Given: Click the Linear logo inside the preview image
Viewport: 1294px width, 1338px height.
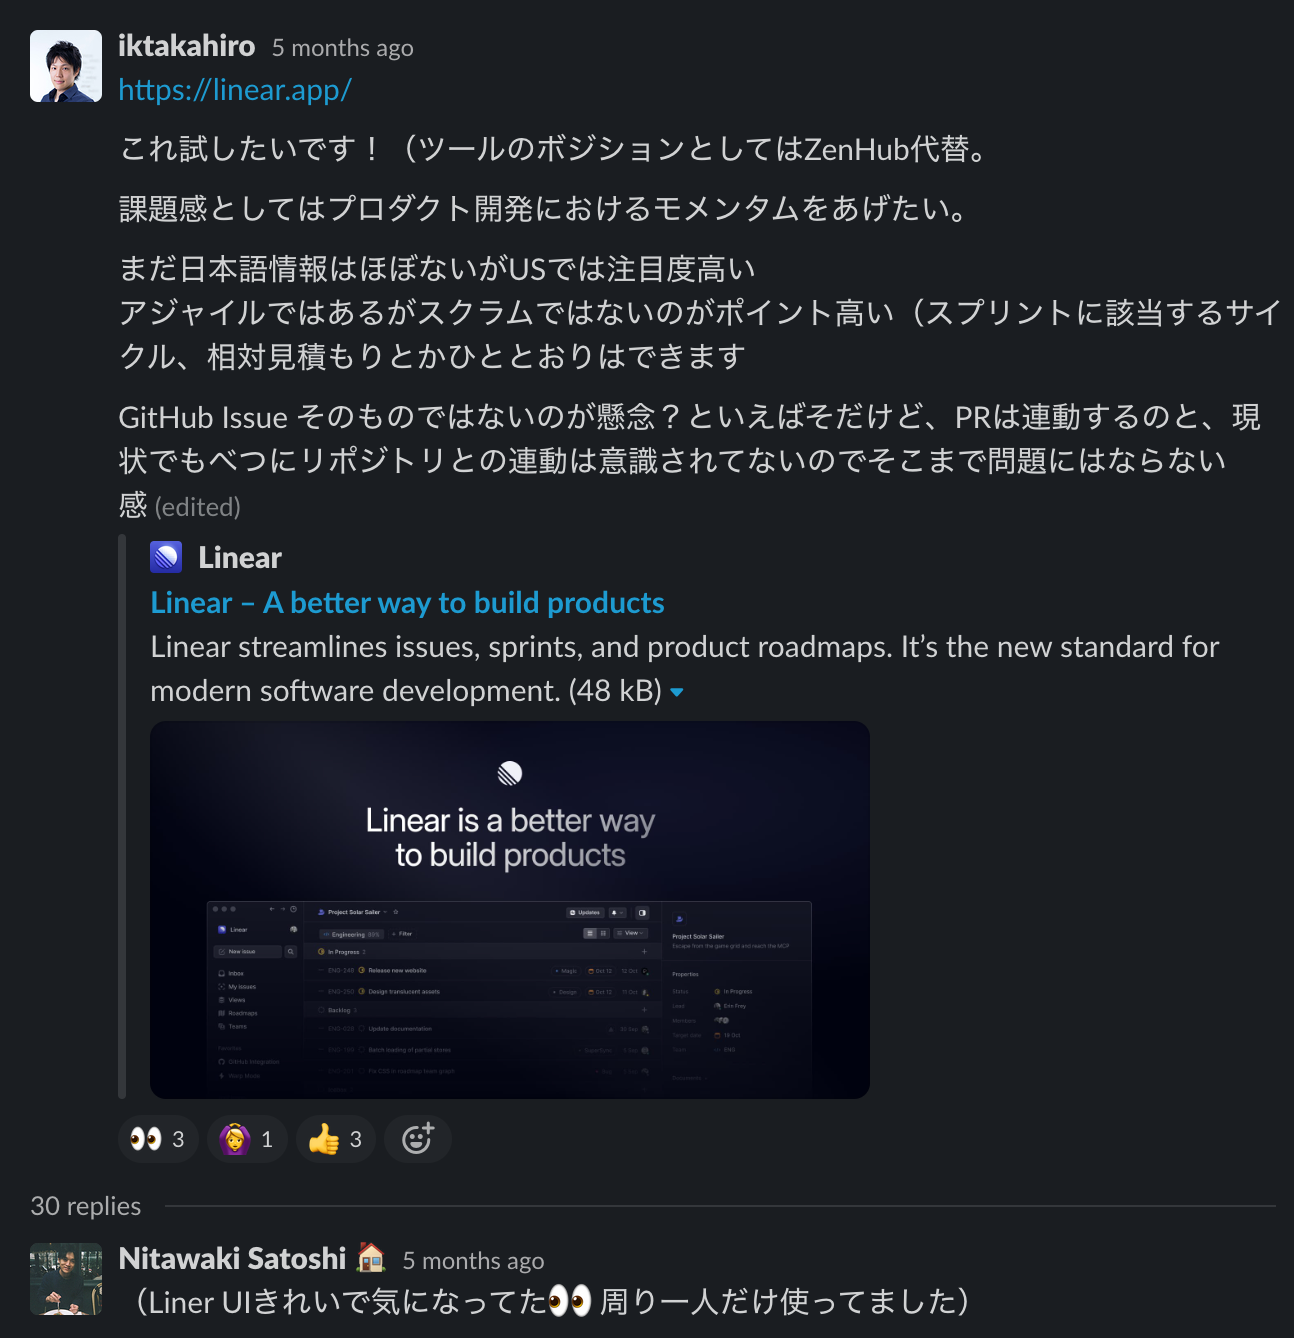Looking at the screenshot, I should [x=510, y=773].
